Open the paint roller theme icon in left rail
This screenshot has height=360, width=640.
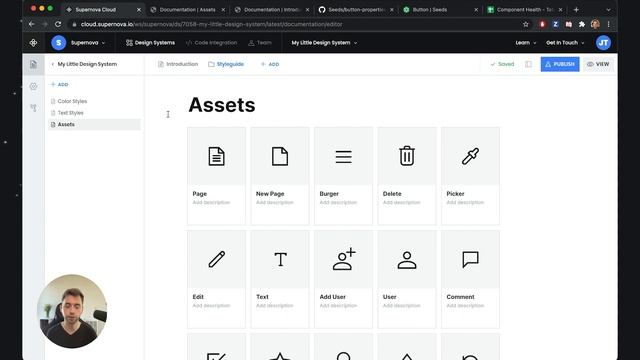point(33,108)
